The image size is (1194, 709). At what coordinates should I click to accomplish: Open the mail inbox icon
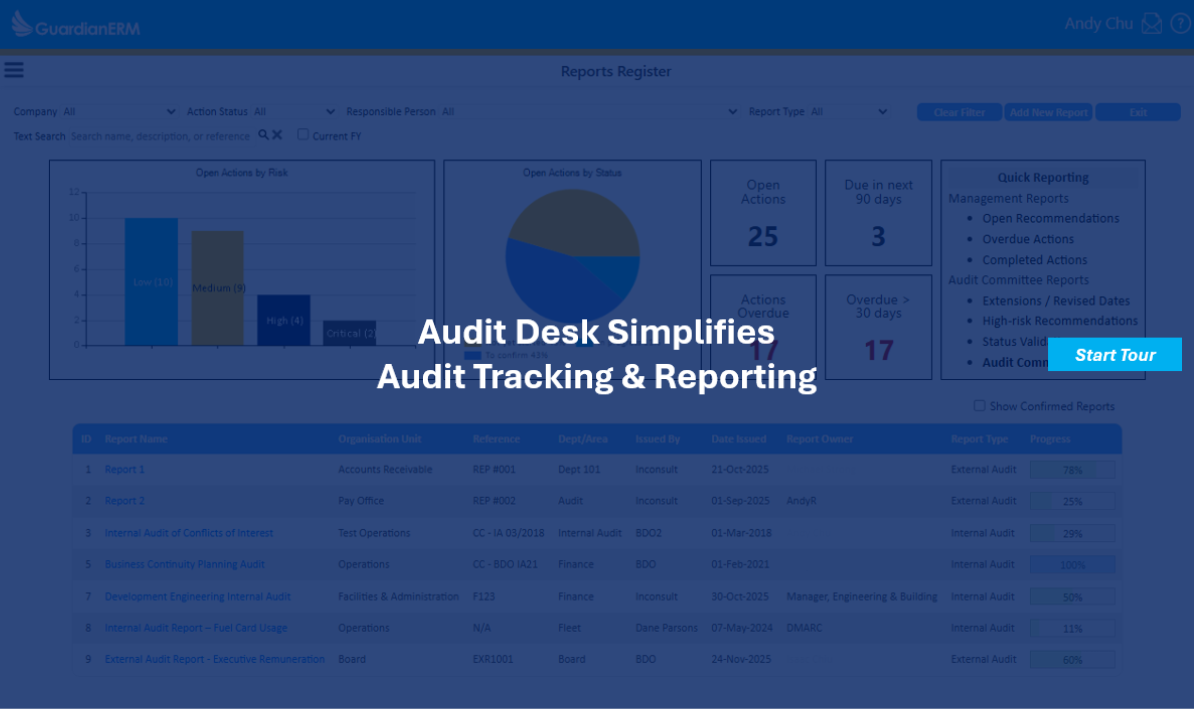1152,24
